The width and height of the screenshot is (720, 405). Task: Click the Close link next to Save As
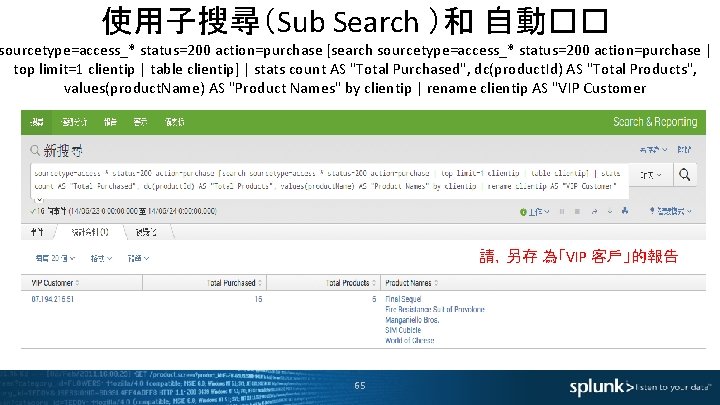click(x=684, y=150)
